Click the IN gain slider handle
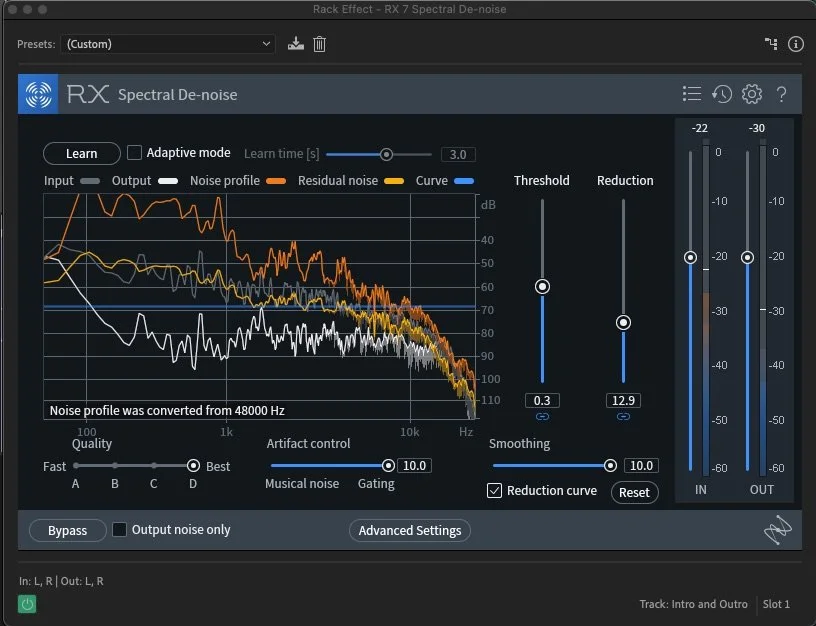This screenshot has width=816, height=626. coord(691,257)
